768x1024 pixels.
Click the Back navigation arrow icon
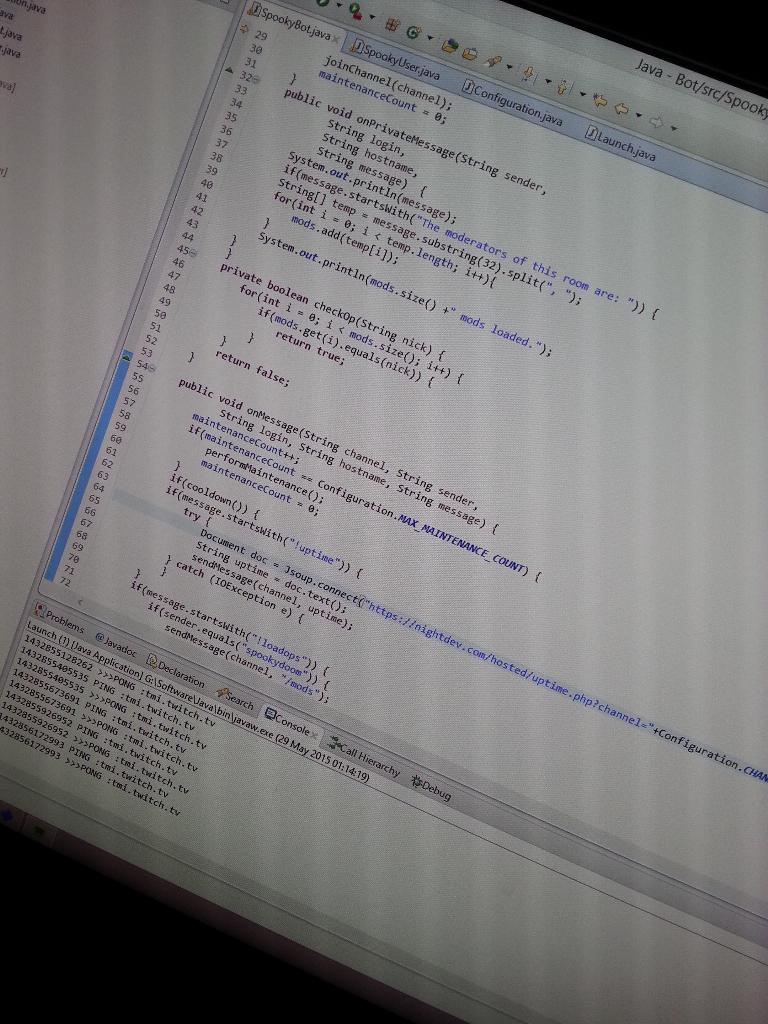point(622,108)
